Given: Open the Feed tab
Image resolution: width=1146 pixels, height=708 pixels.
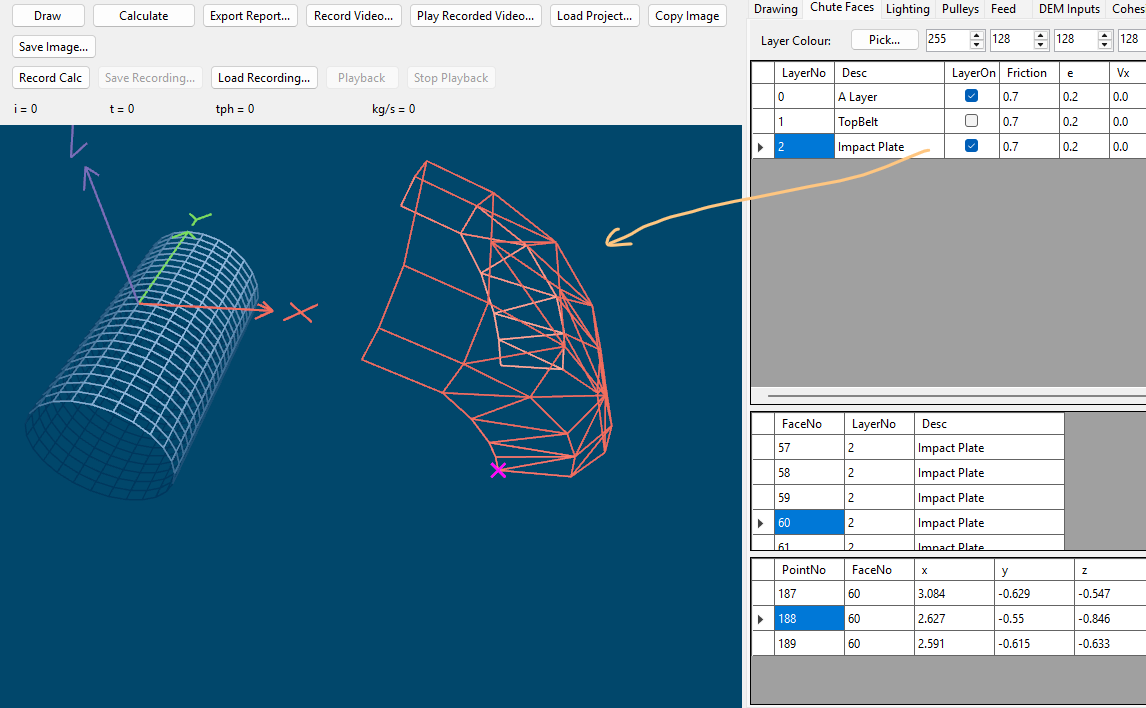Looking at the screenshot, I should (1003, 9).
